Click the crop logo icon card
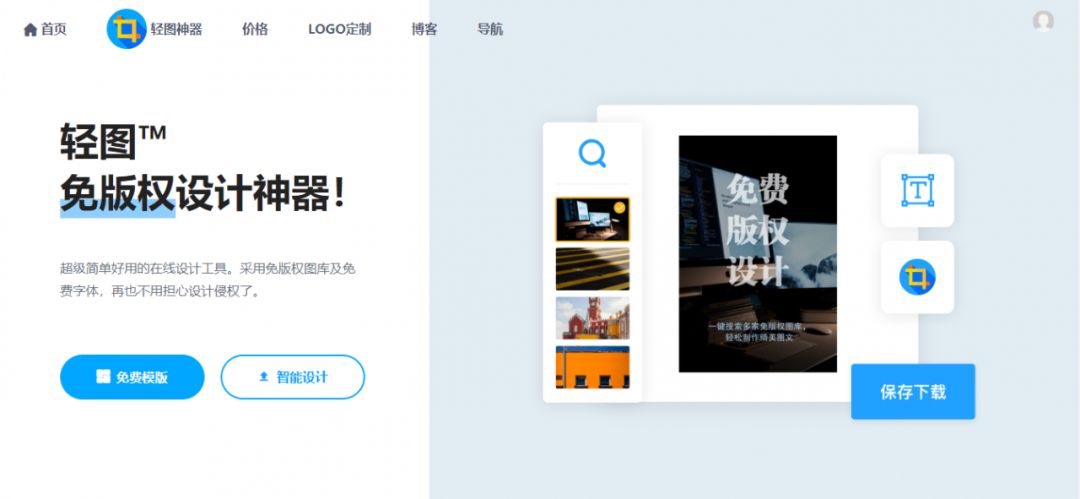 point(917,277)
